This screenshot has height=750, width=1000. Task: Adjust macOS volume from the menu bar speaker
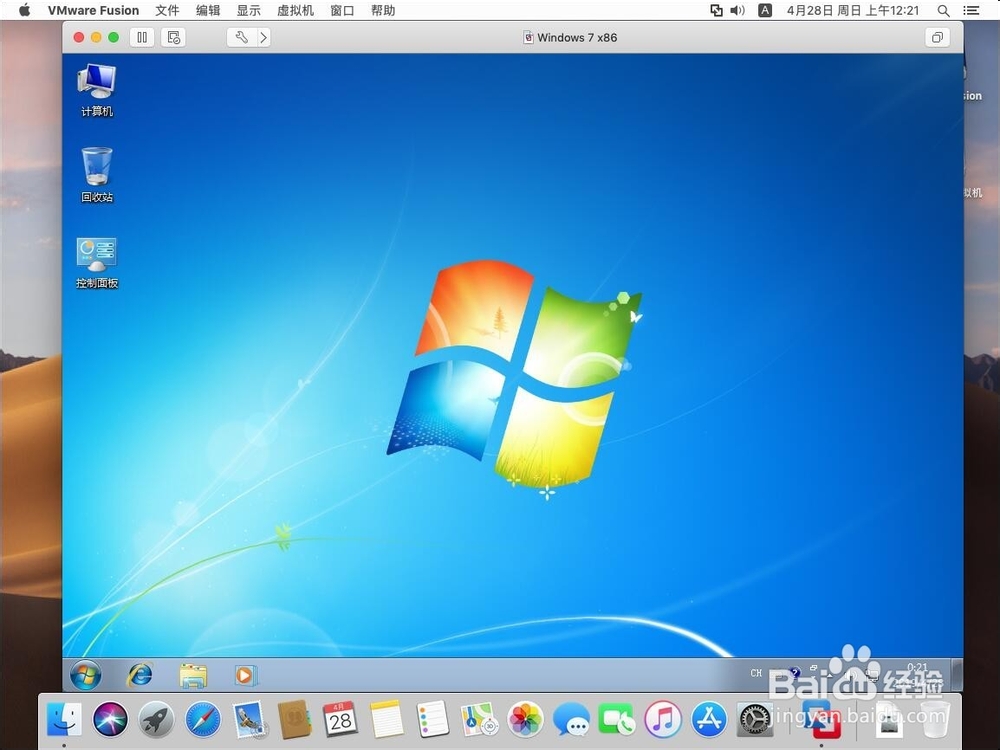pos(738,10)
